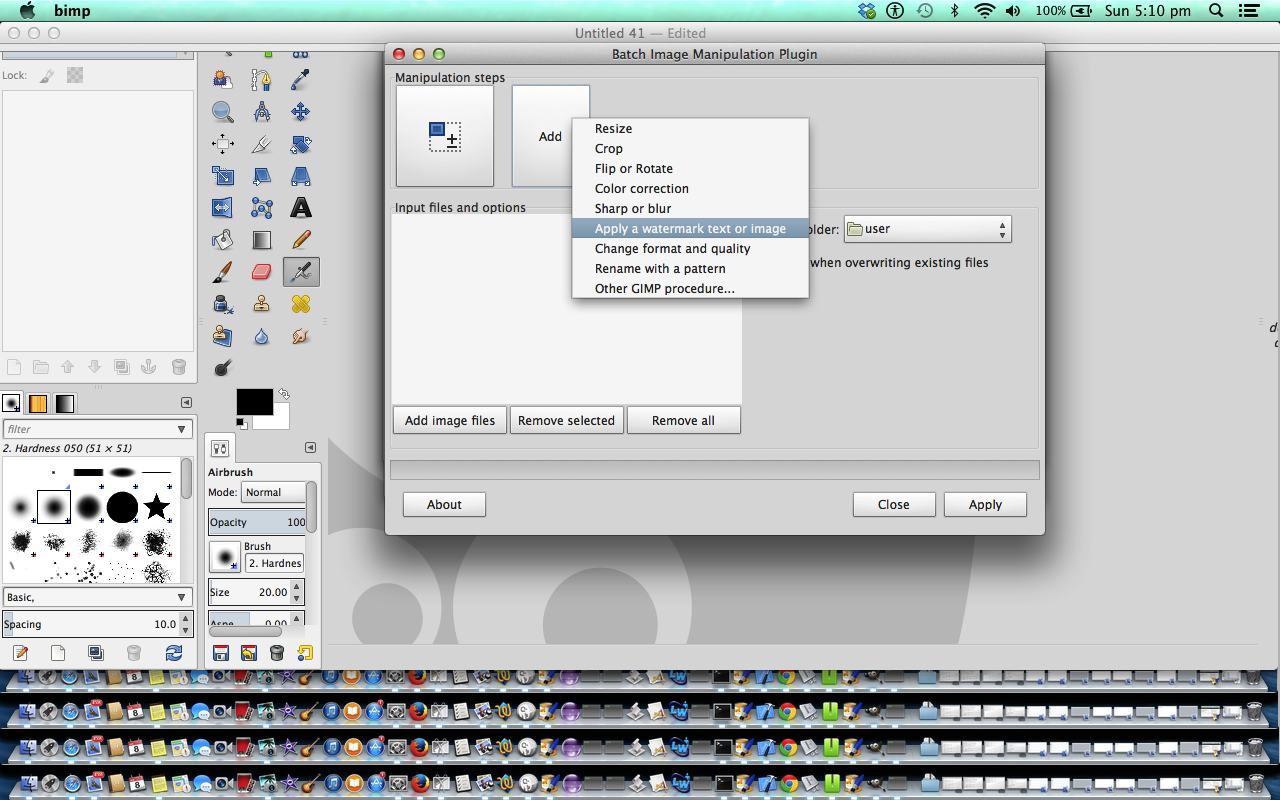
Task: Choose Other GIMP procedure entry
Action: click(690, 288)
